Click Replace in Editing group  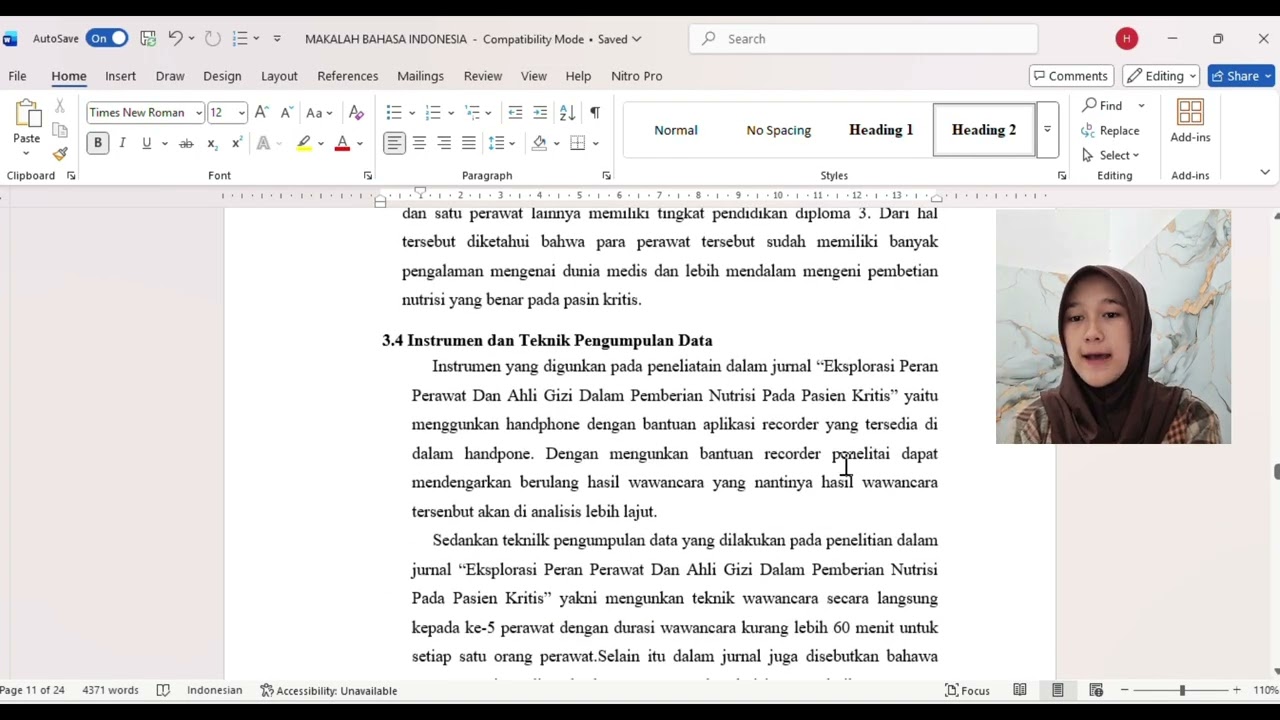(1110, 130)
